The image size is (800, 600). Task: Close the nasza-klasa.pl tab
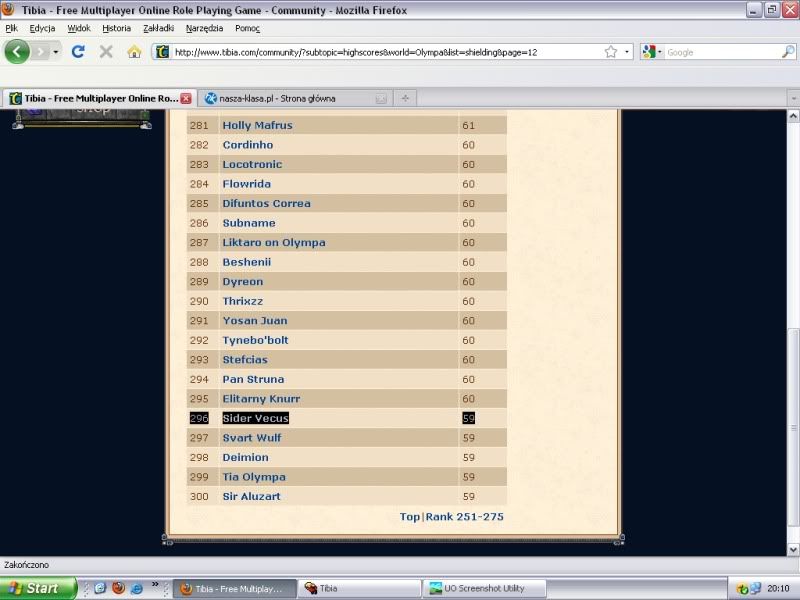381,98
